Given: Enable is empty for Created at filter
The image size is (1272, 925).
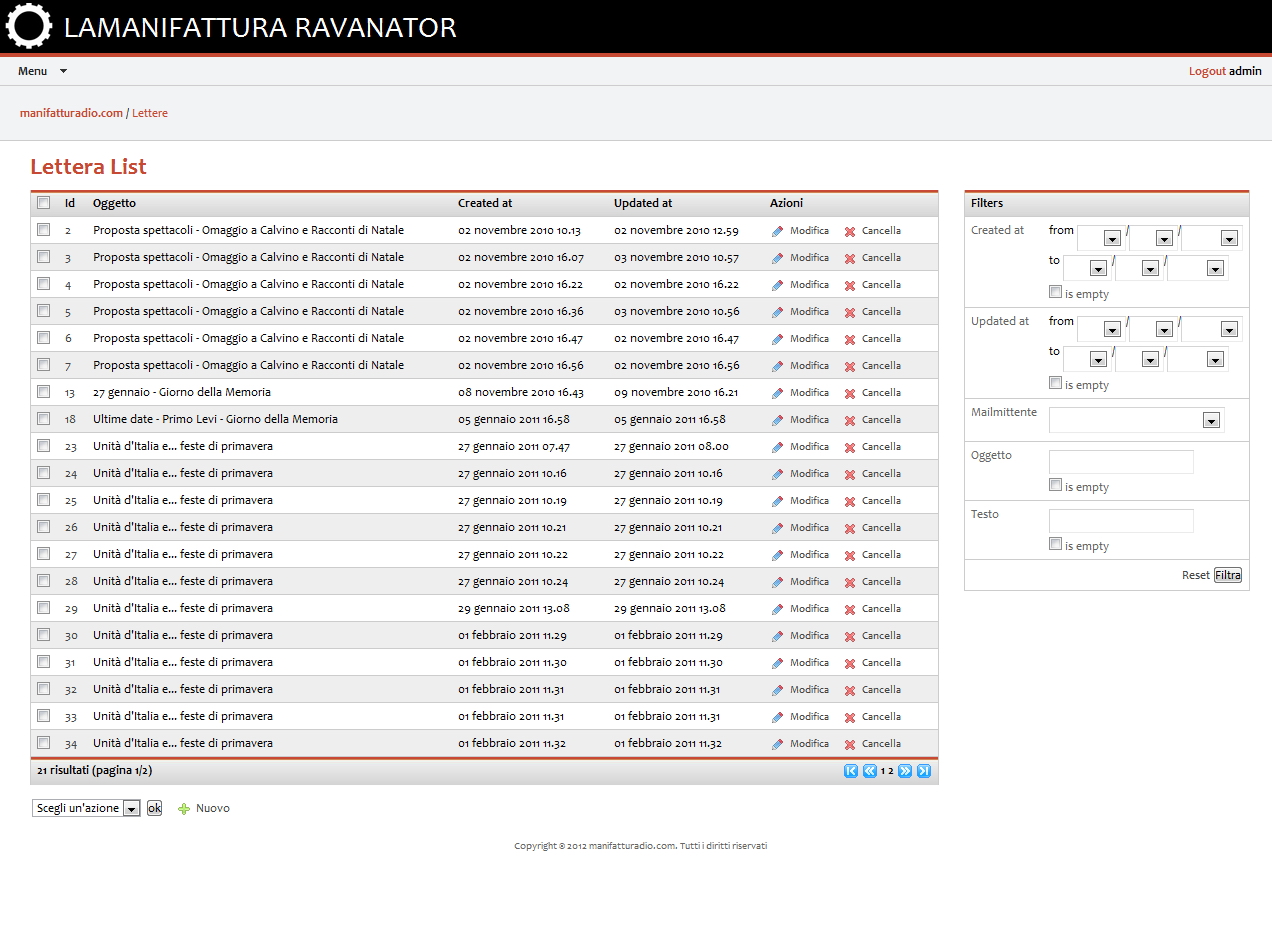Looking at the screenshot, I should point(1055,292).
